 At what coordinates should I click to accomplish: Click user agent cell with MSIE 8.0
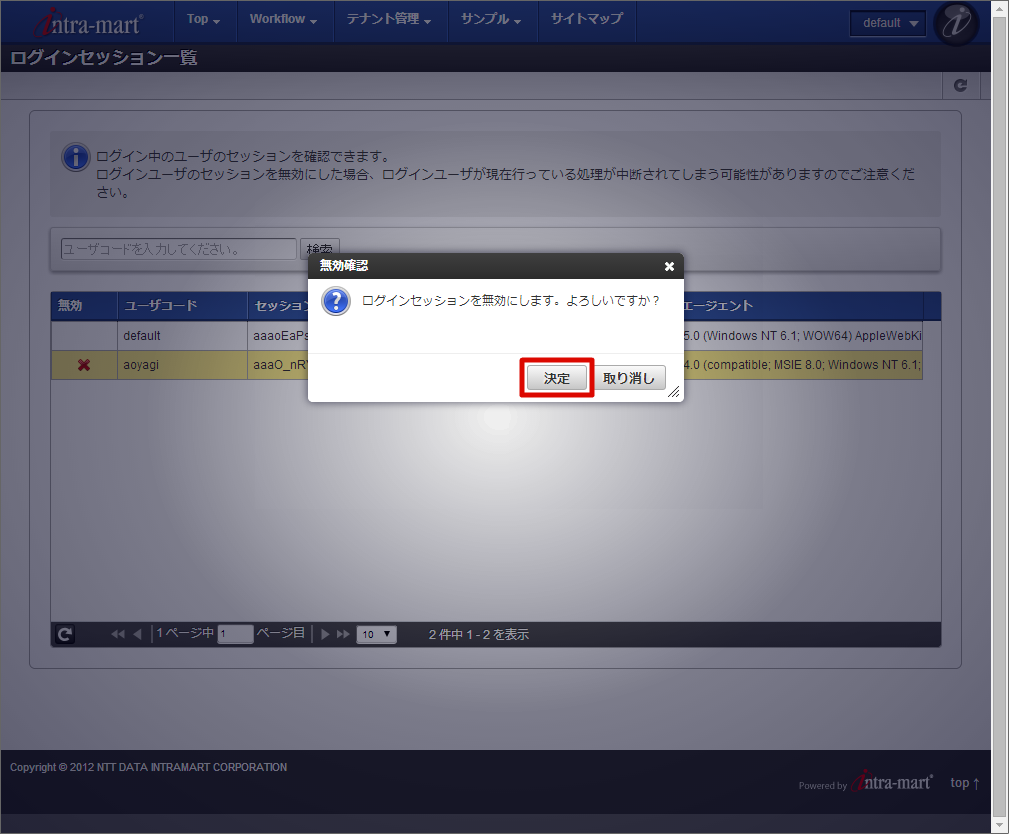pos(803,365)
